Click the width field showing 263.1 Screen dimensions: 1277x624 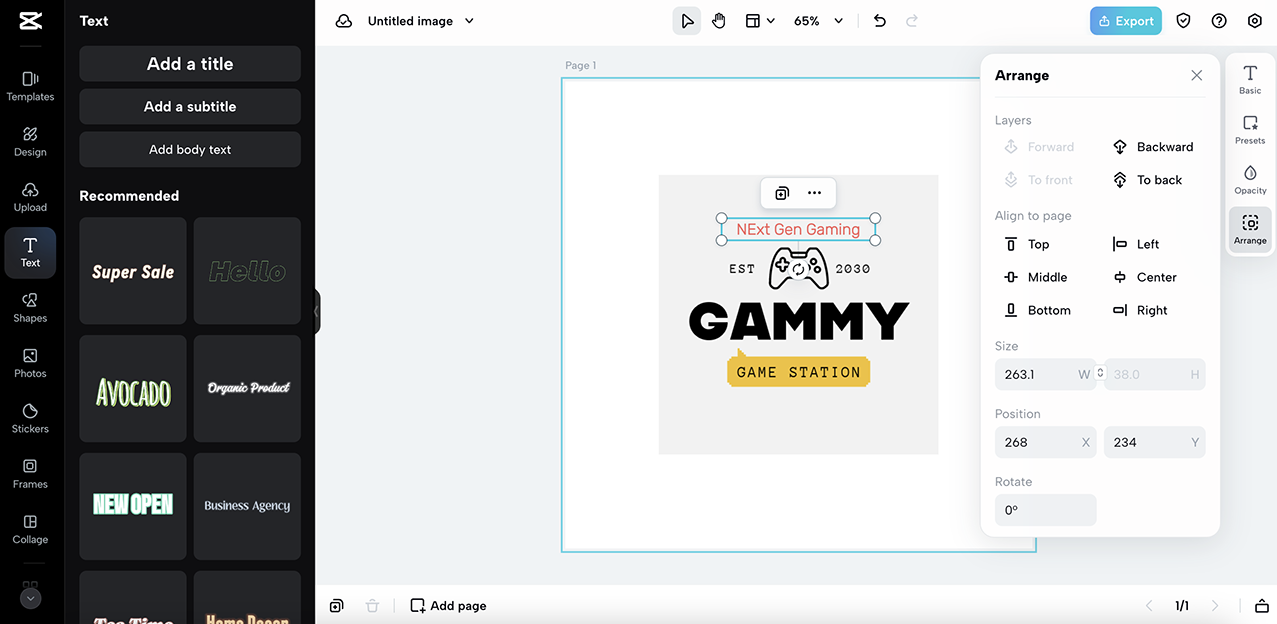1045,374
